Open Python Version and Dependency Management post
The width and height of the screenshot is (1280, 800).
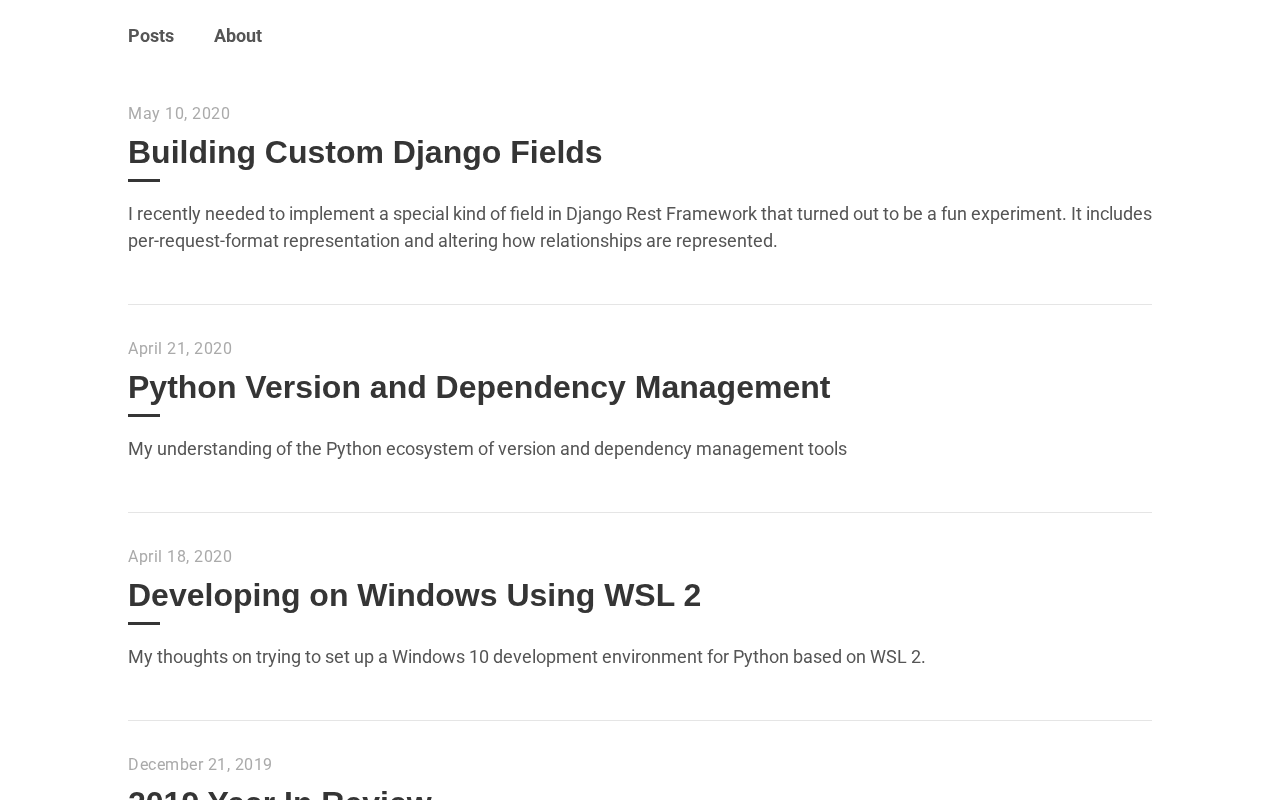pos(479,387)
